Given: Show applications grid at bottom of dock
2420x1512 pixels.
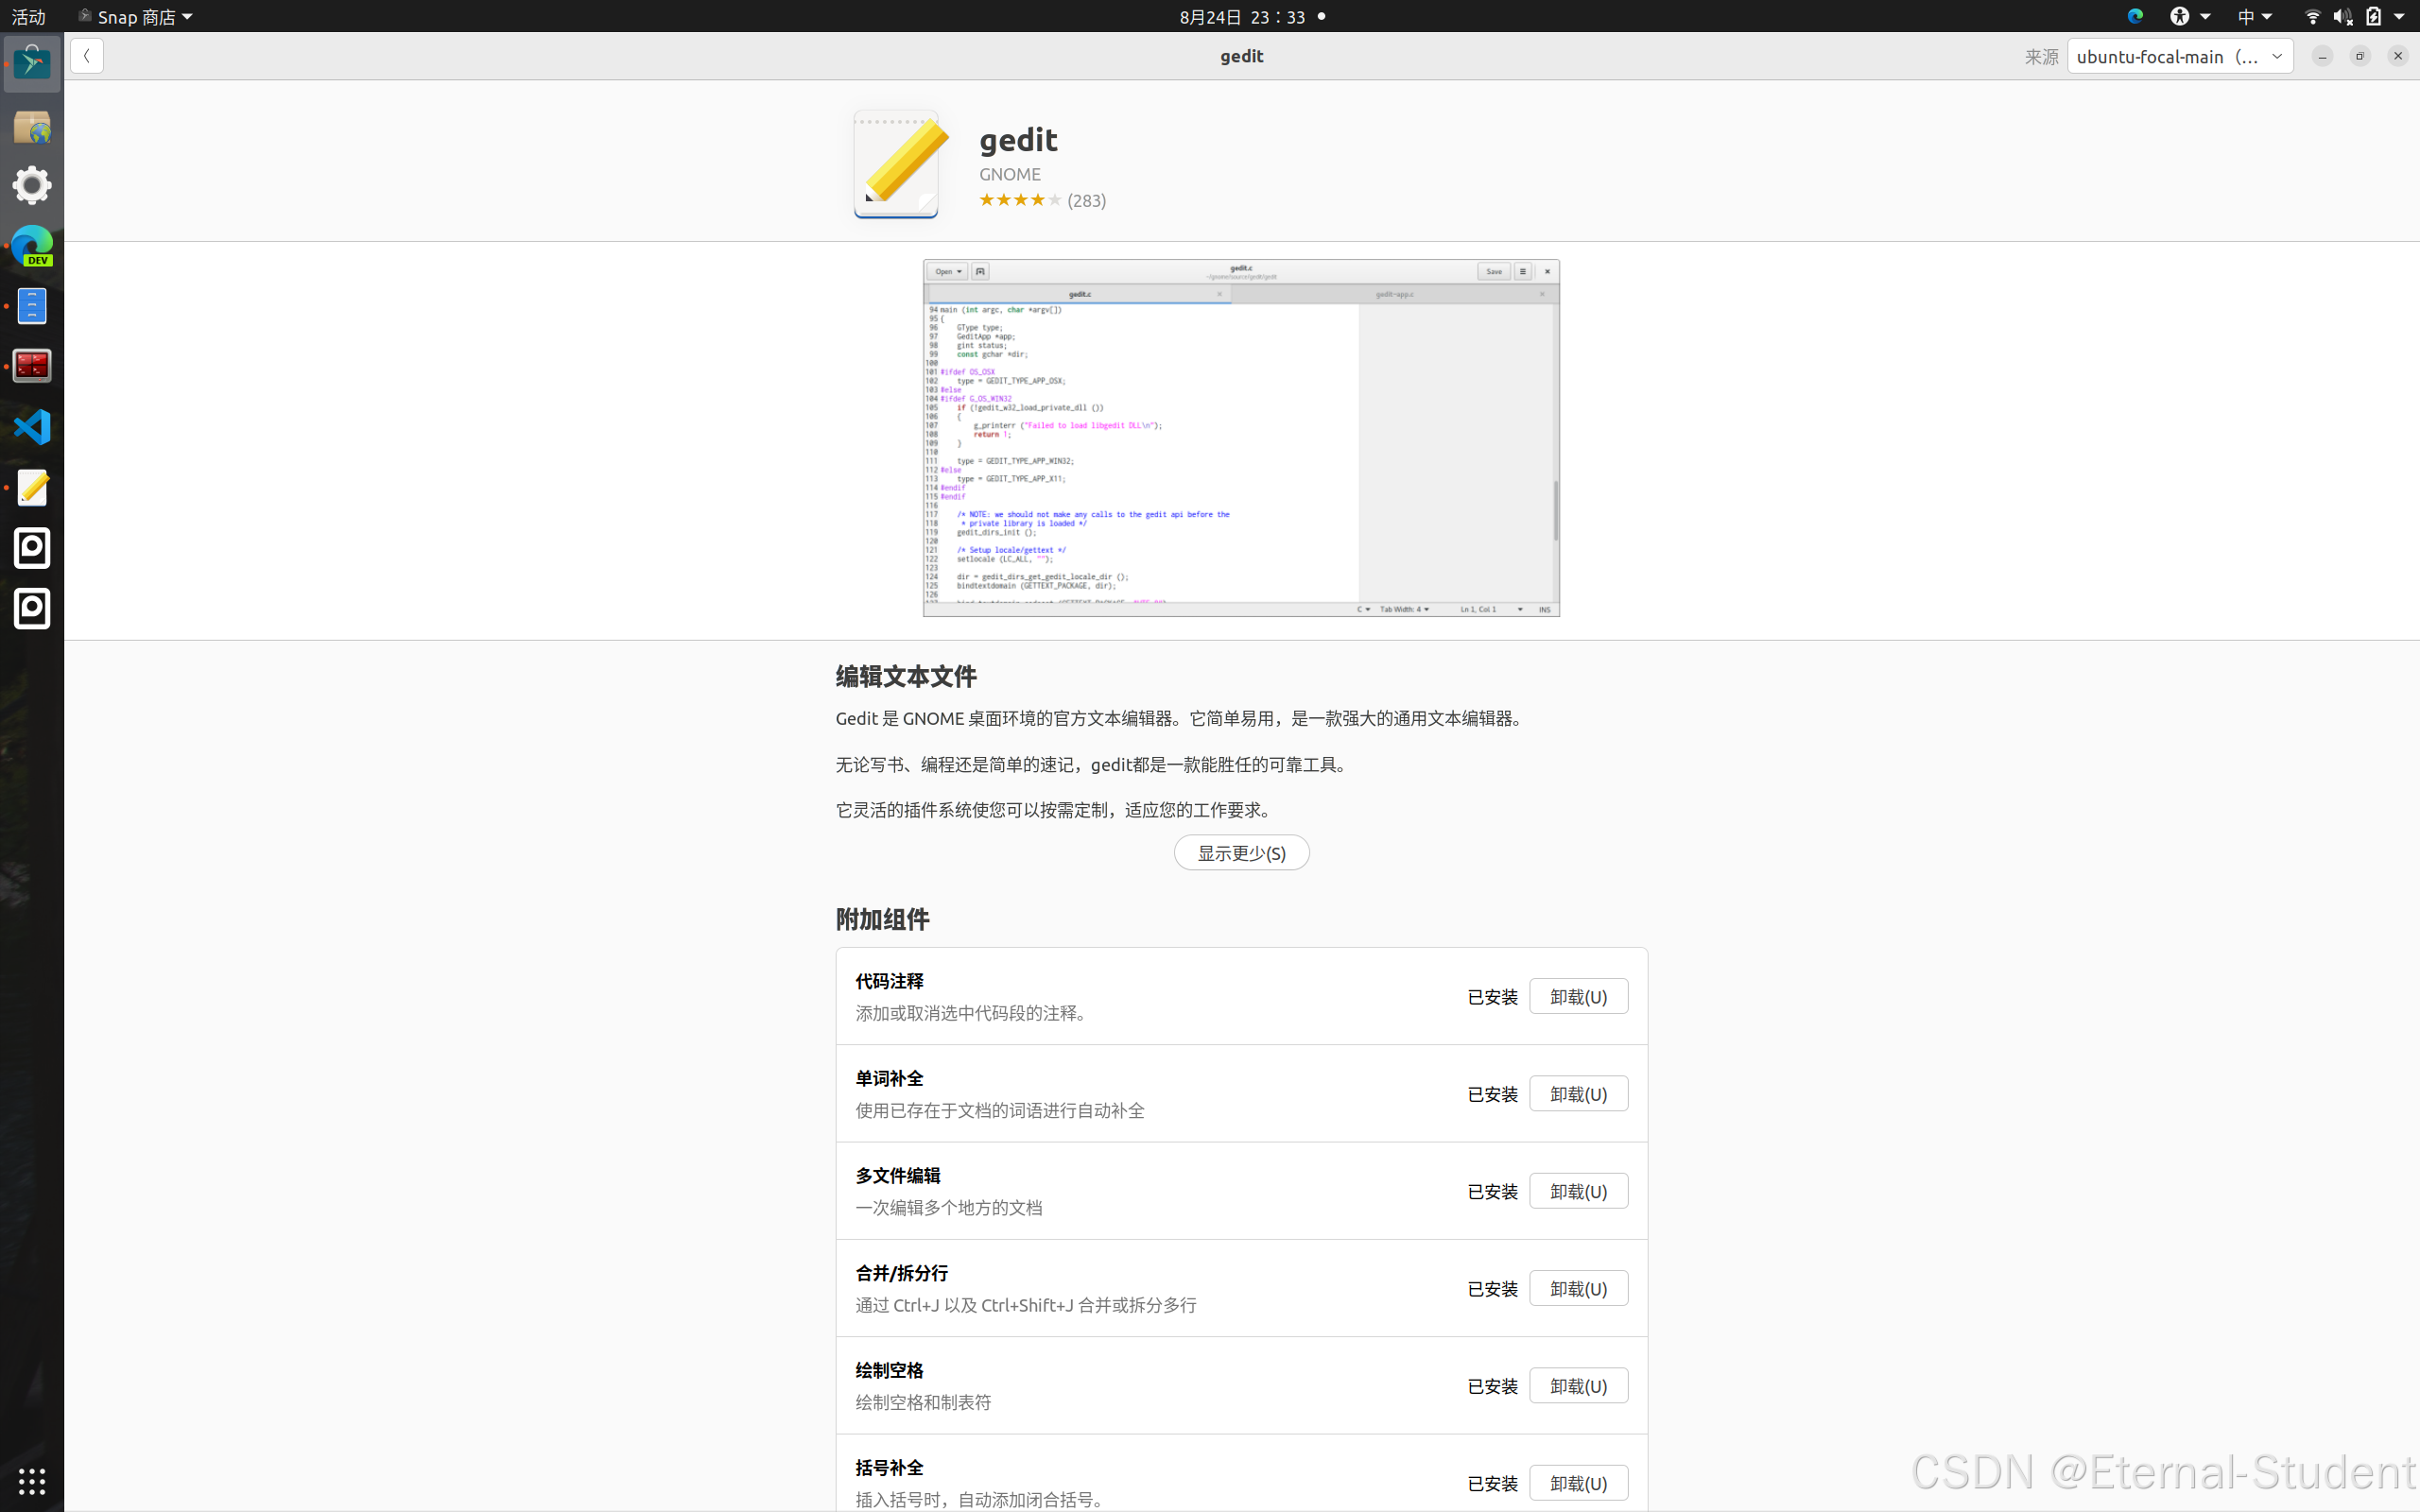Looking at the screenshot, I should coord(32,1480).
